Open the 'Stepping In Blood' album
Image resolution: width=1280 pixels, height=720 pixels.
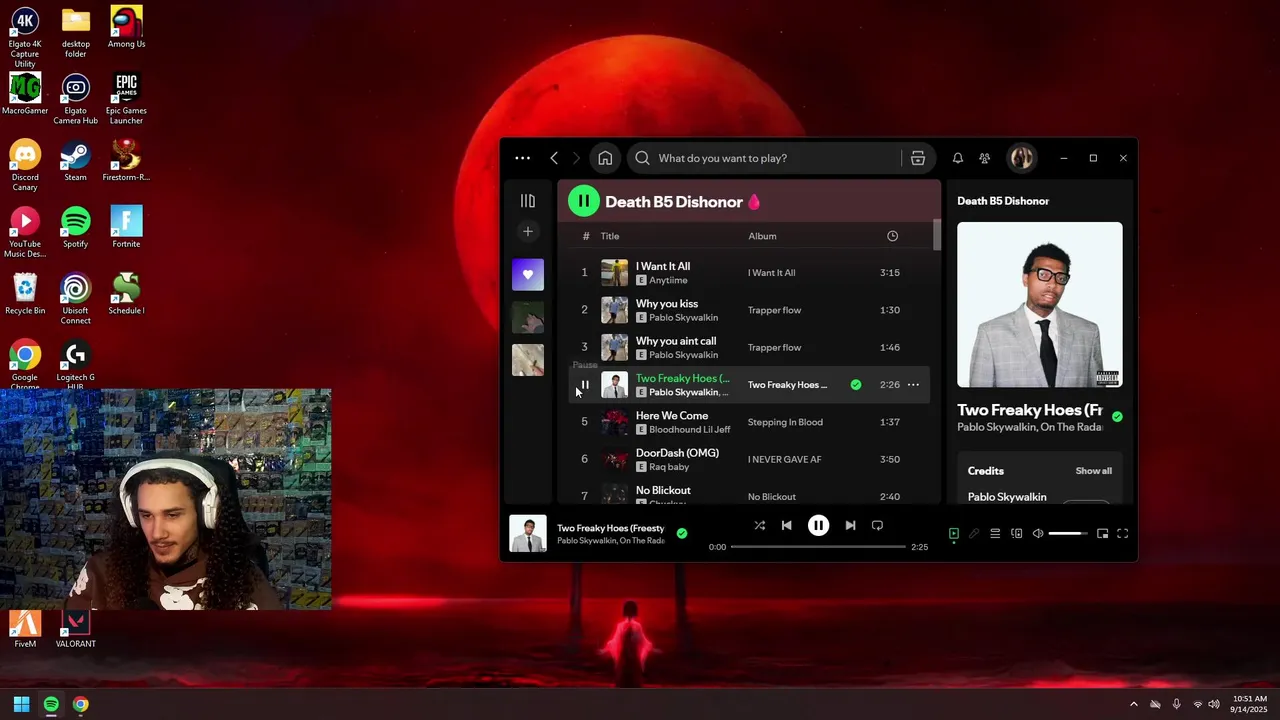785,422
